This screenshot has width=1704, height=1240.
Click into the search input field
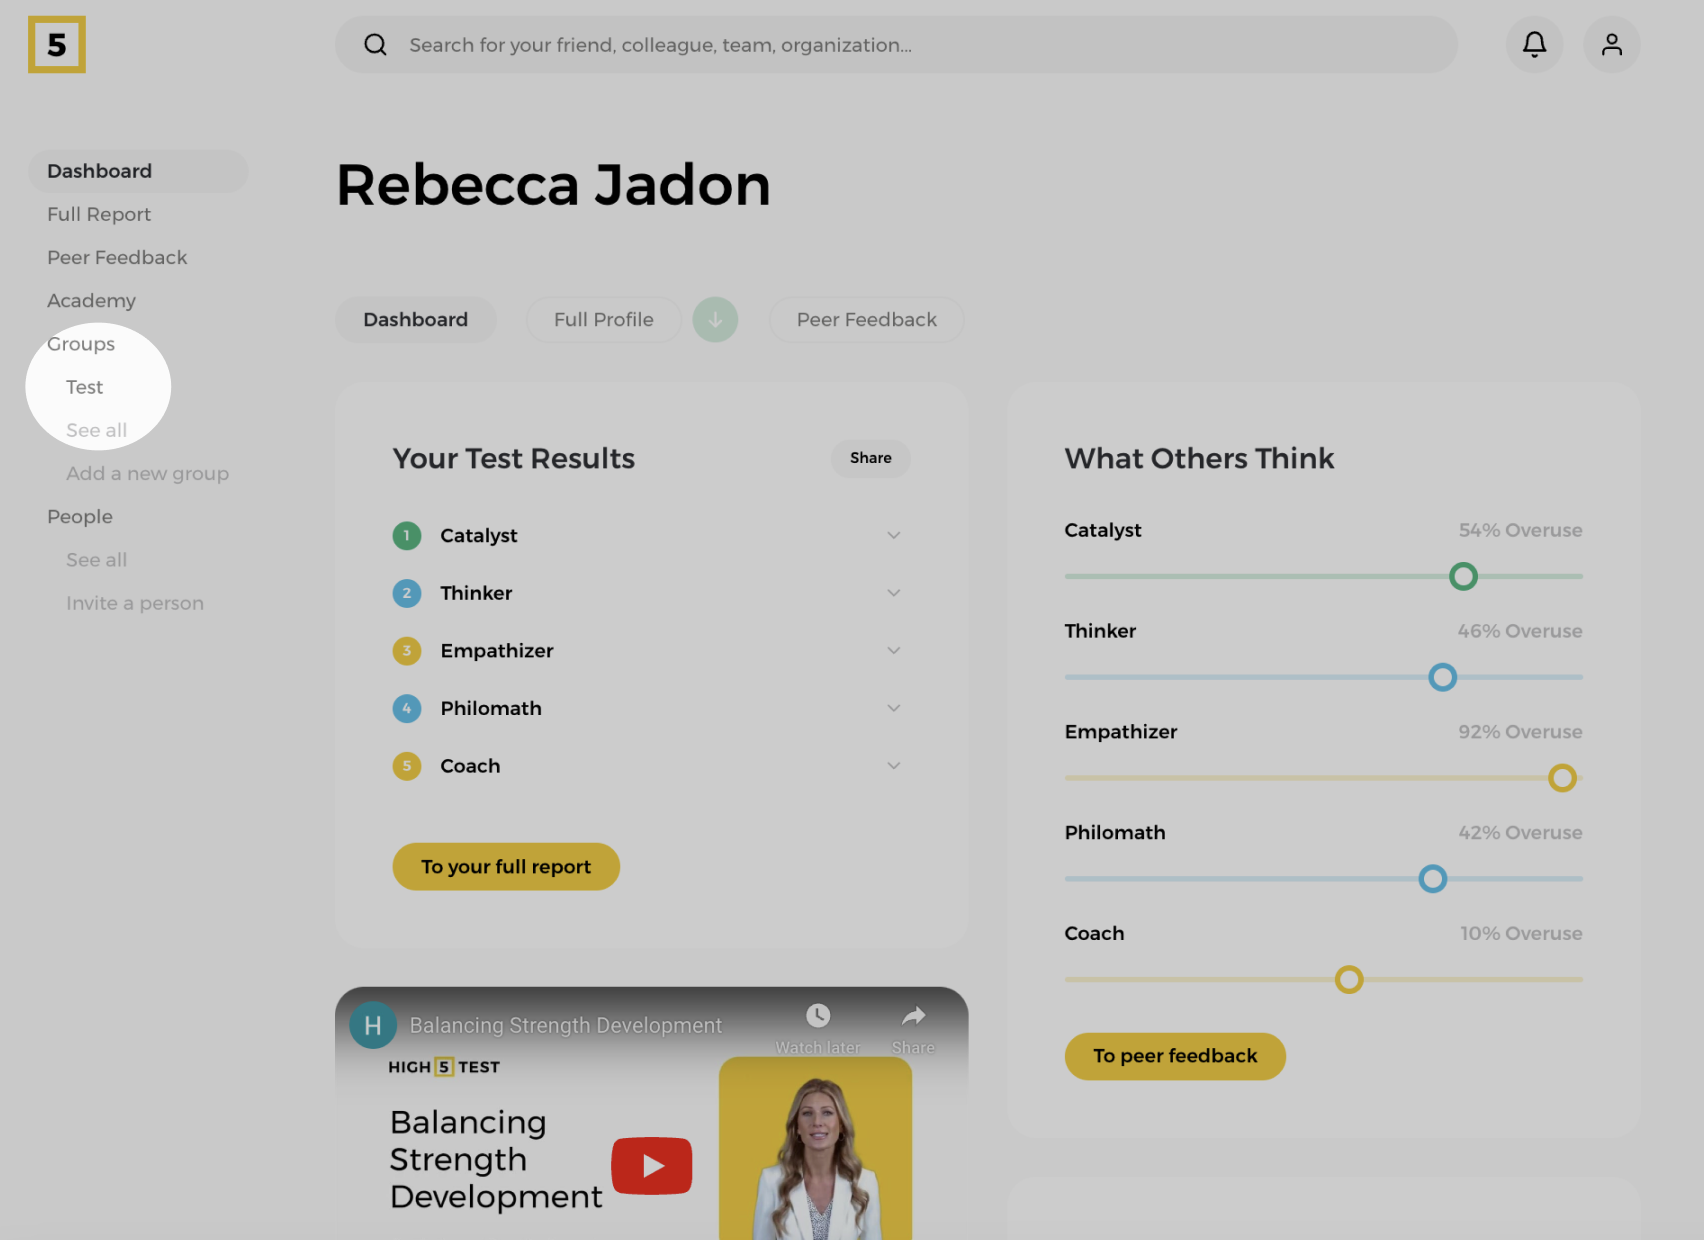pyautogui.click(x=900, y=45)
